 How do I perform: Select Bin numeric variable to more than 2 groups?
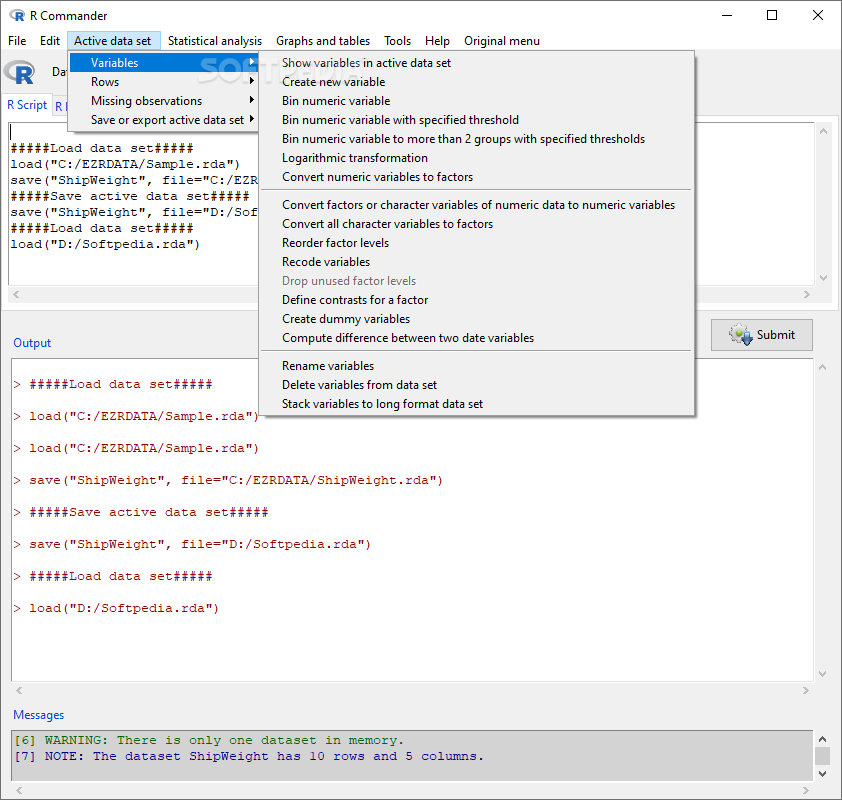tap(477, 139)
